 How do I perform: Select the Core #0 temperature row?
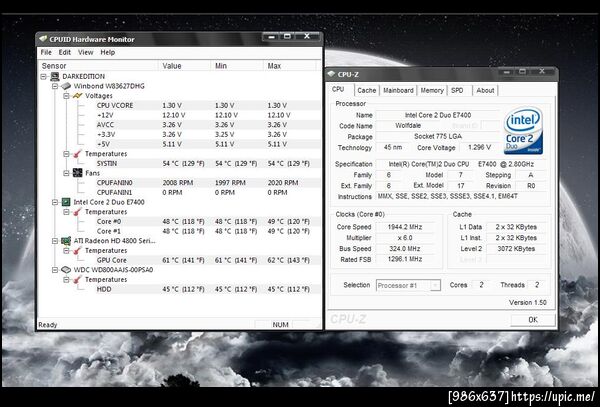pos(209,221)
